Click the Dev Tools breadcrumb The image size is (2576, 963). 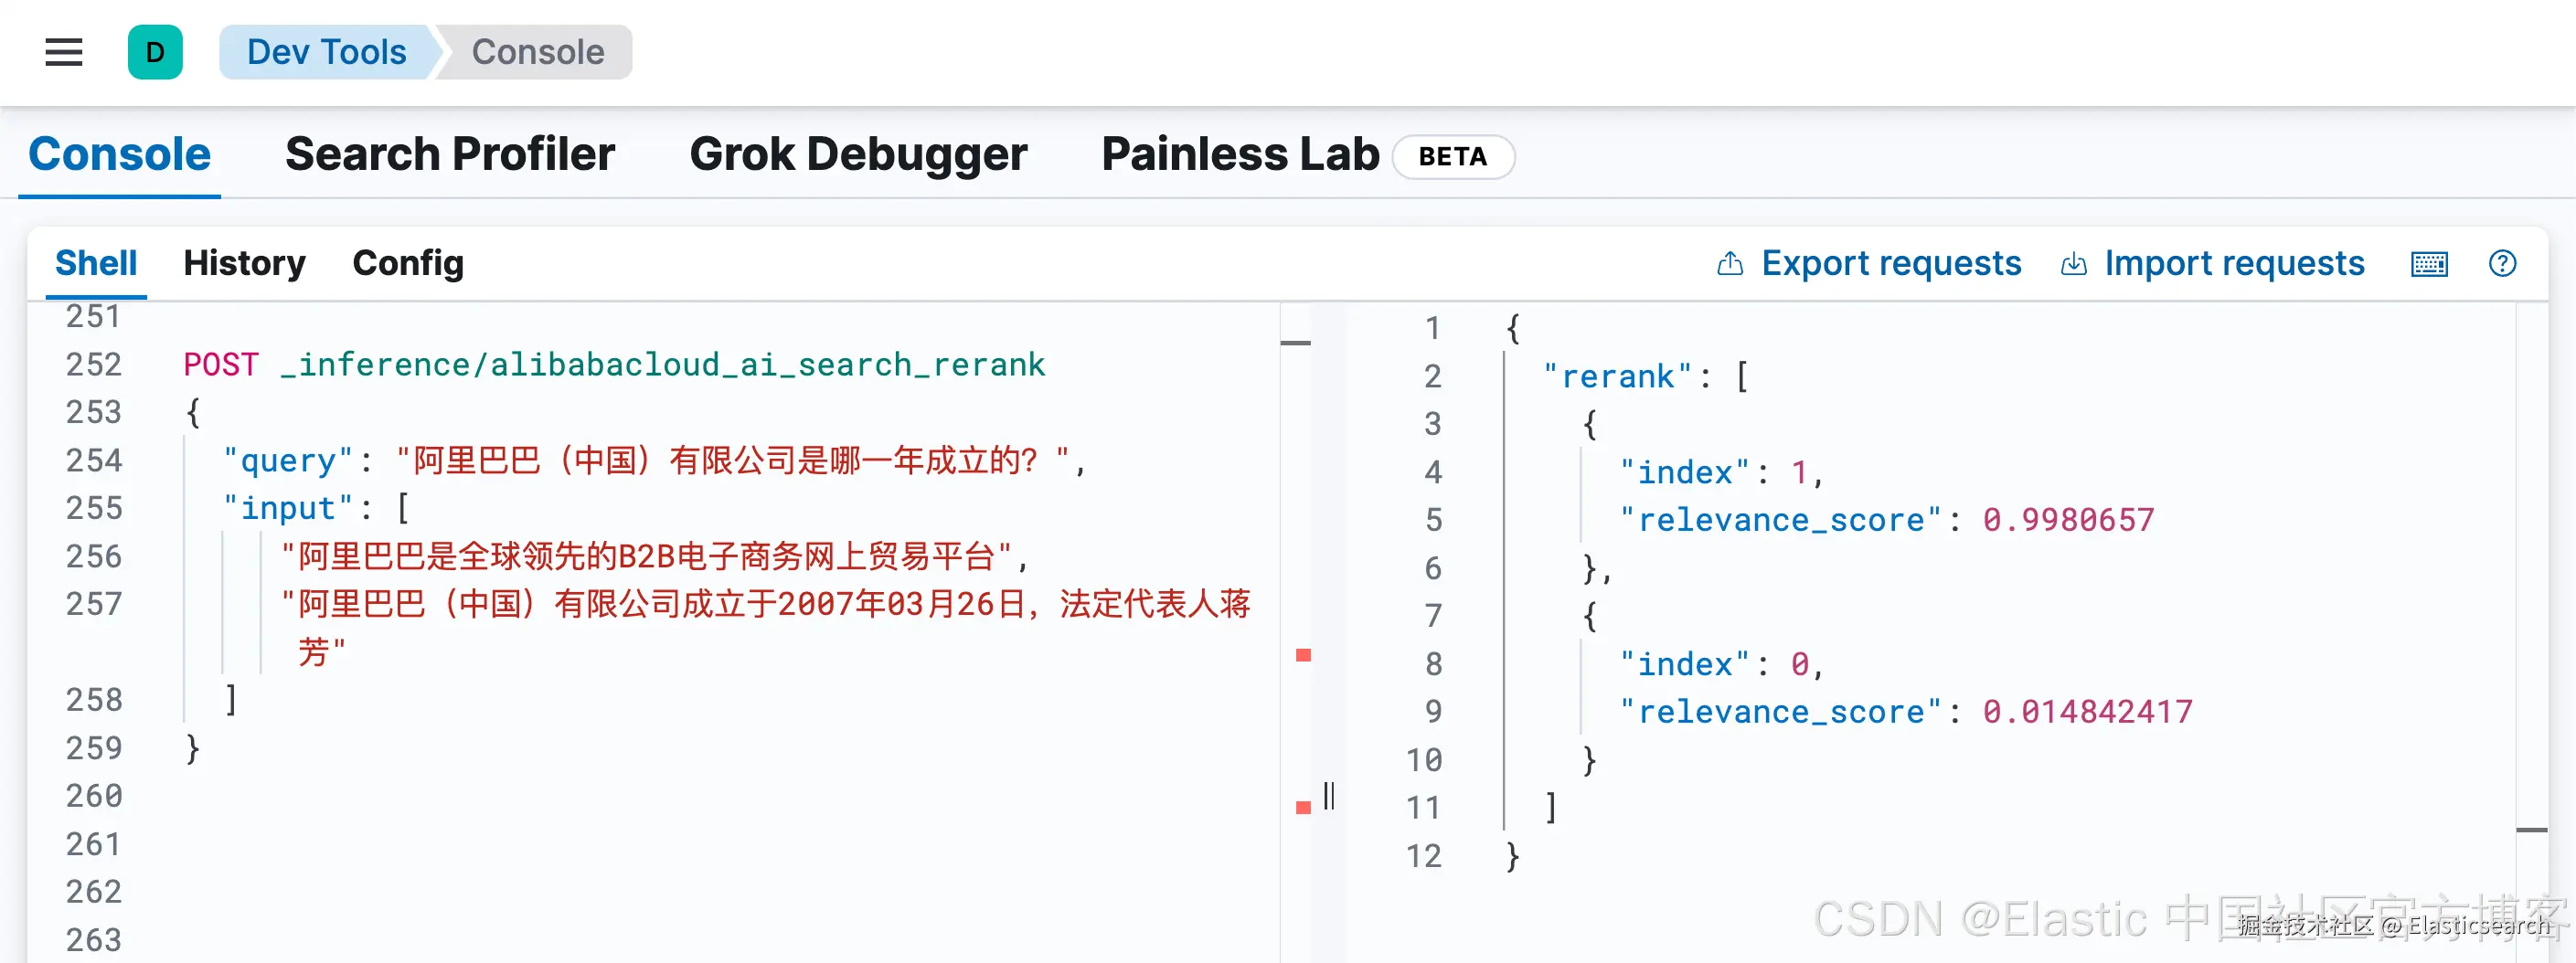pos(326,52)
